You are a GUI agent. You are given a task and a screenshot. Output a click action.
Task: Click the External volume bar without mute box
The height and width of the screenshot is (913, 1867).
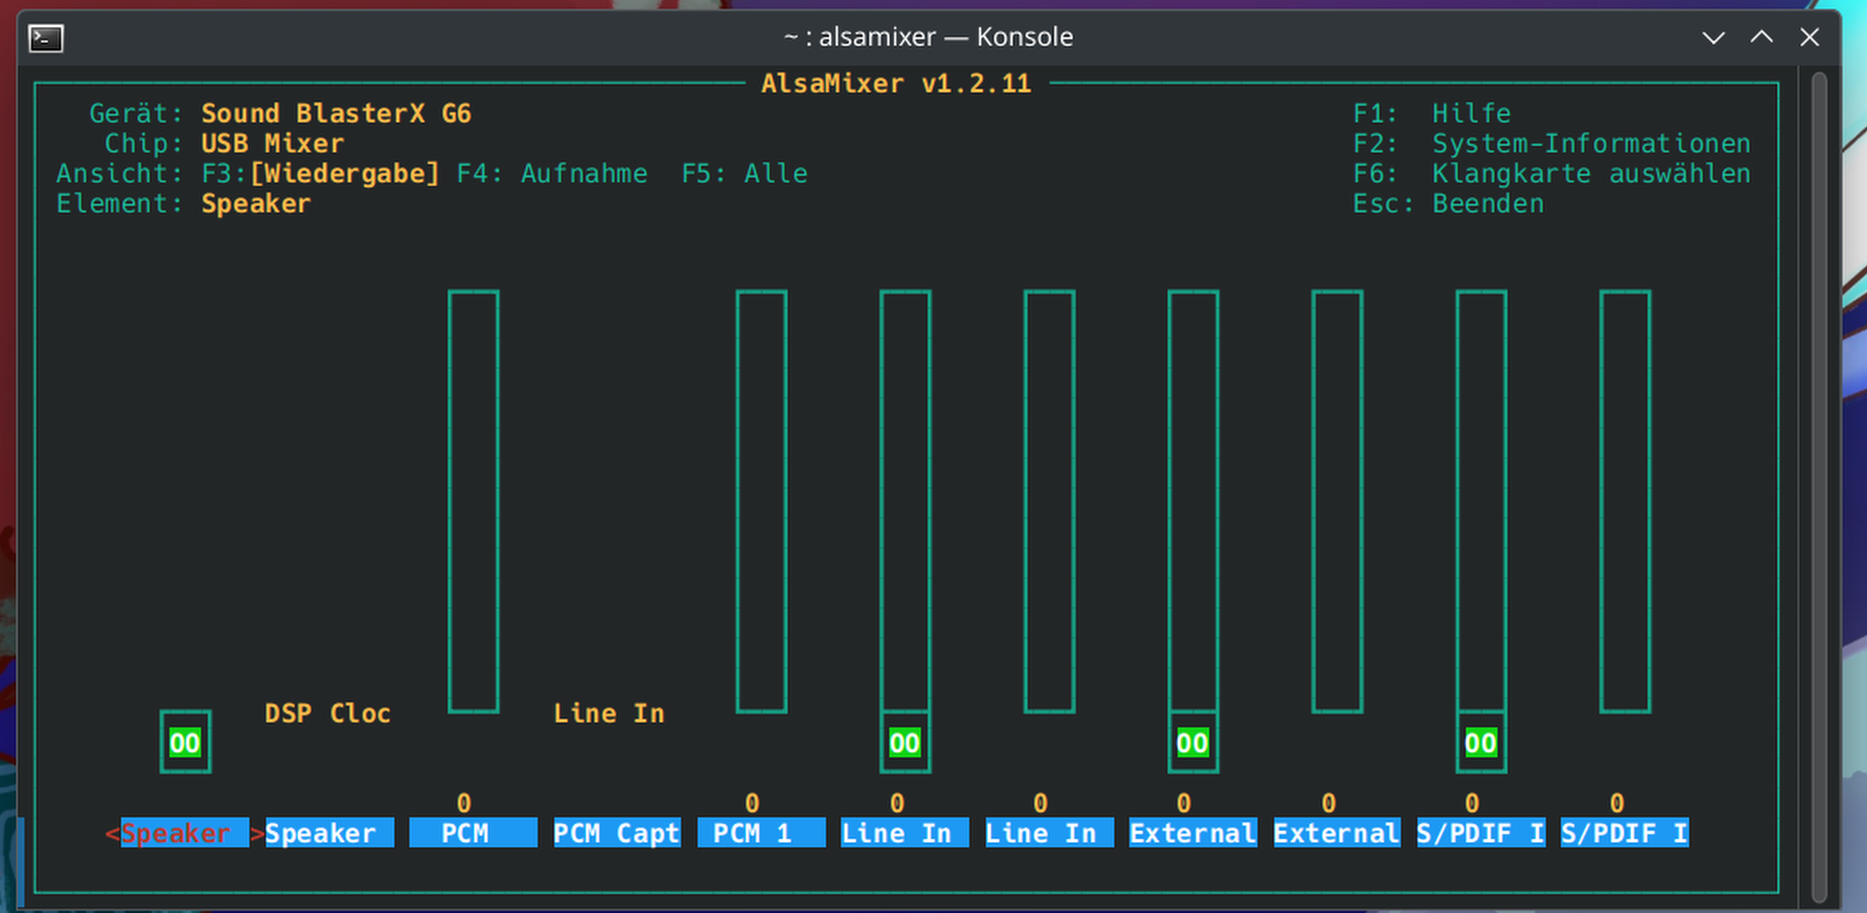coord(1337,501)
